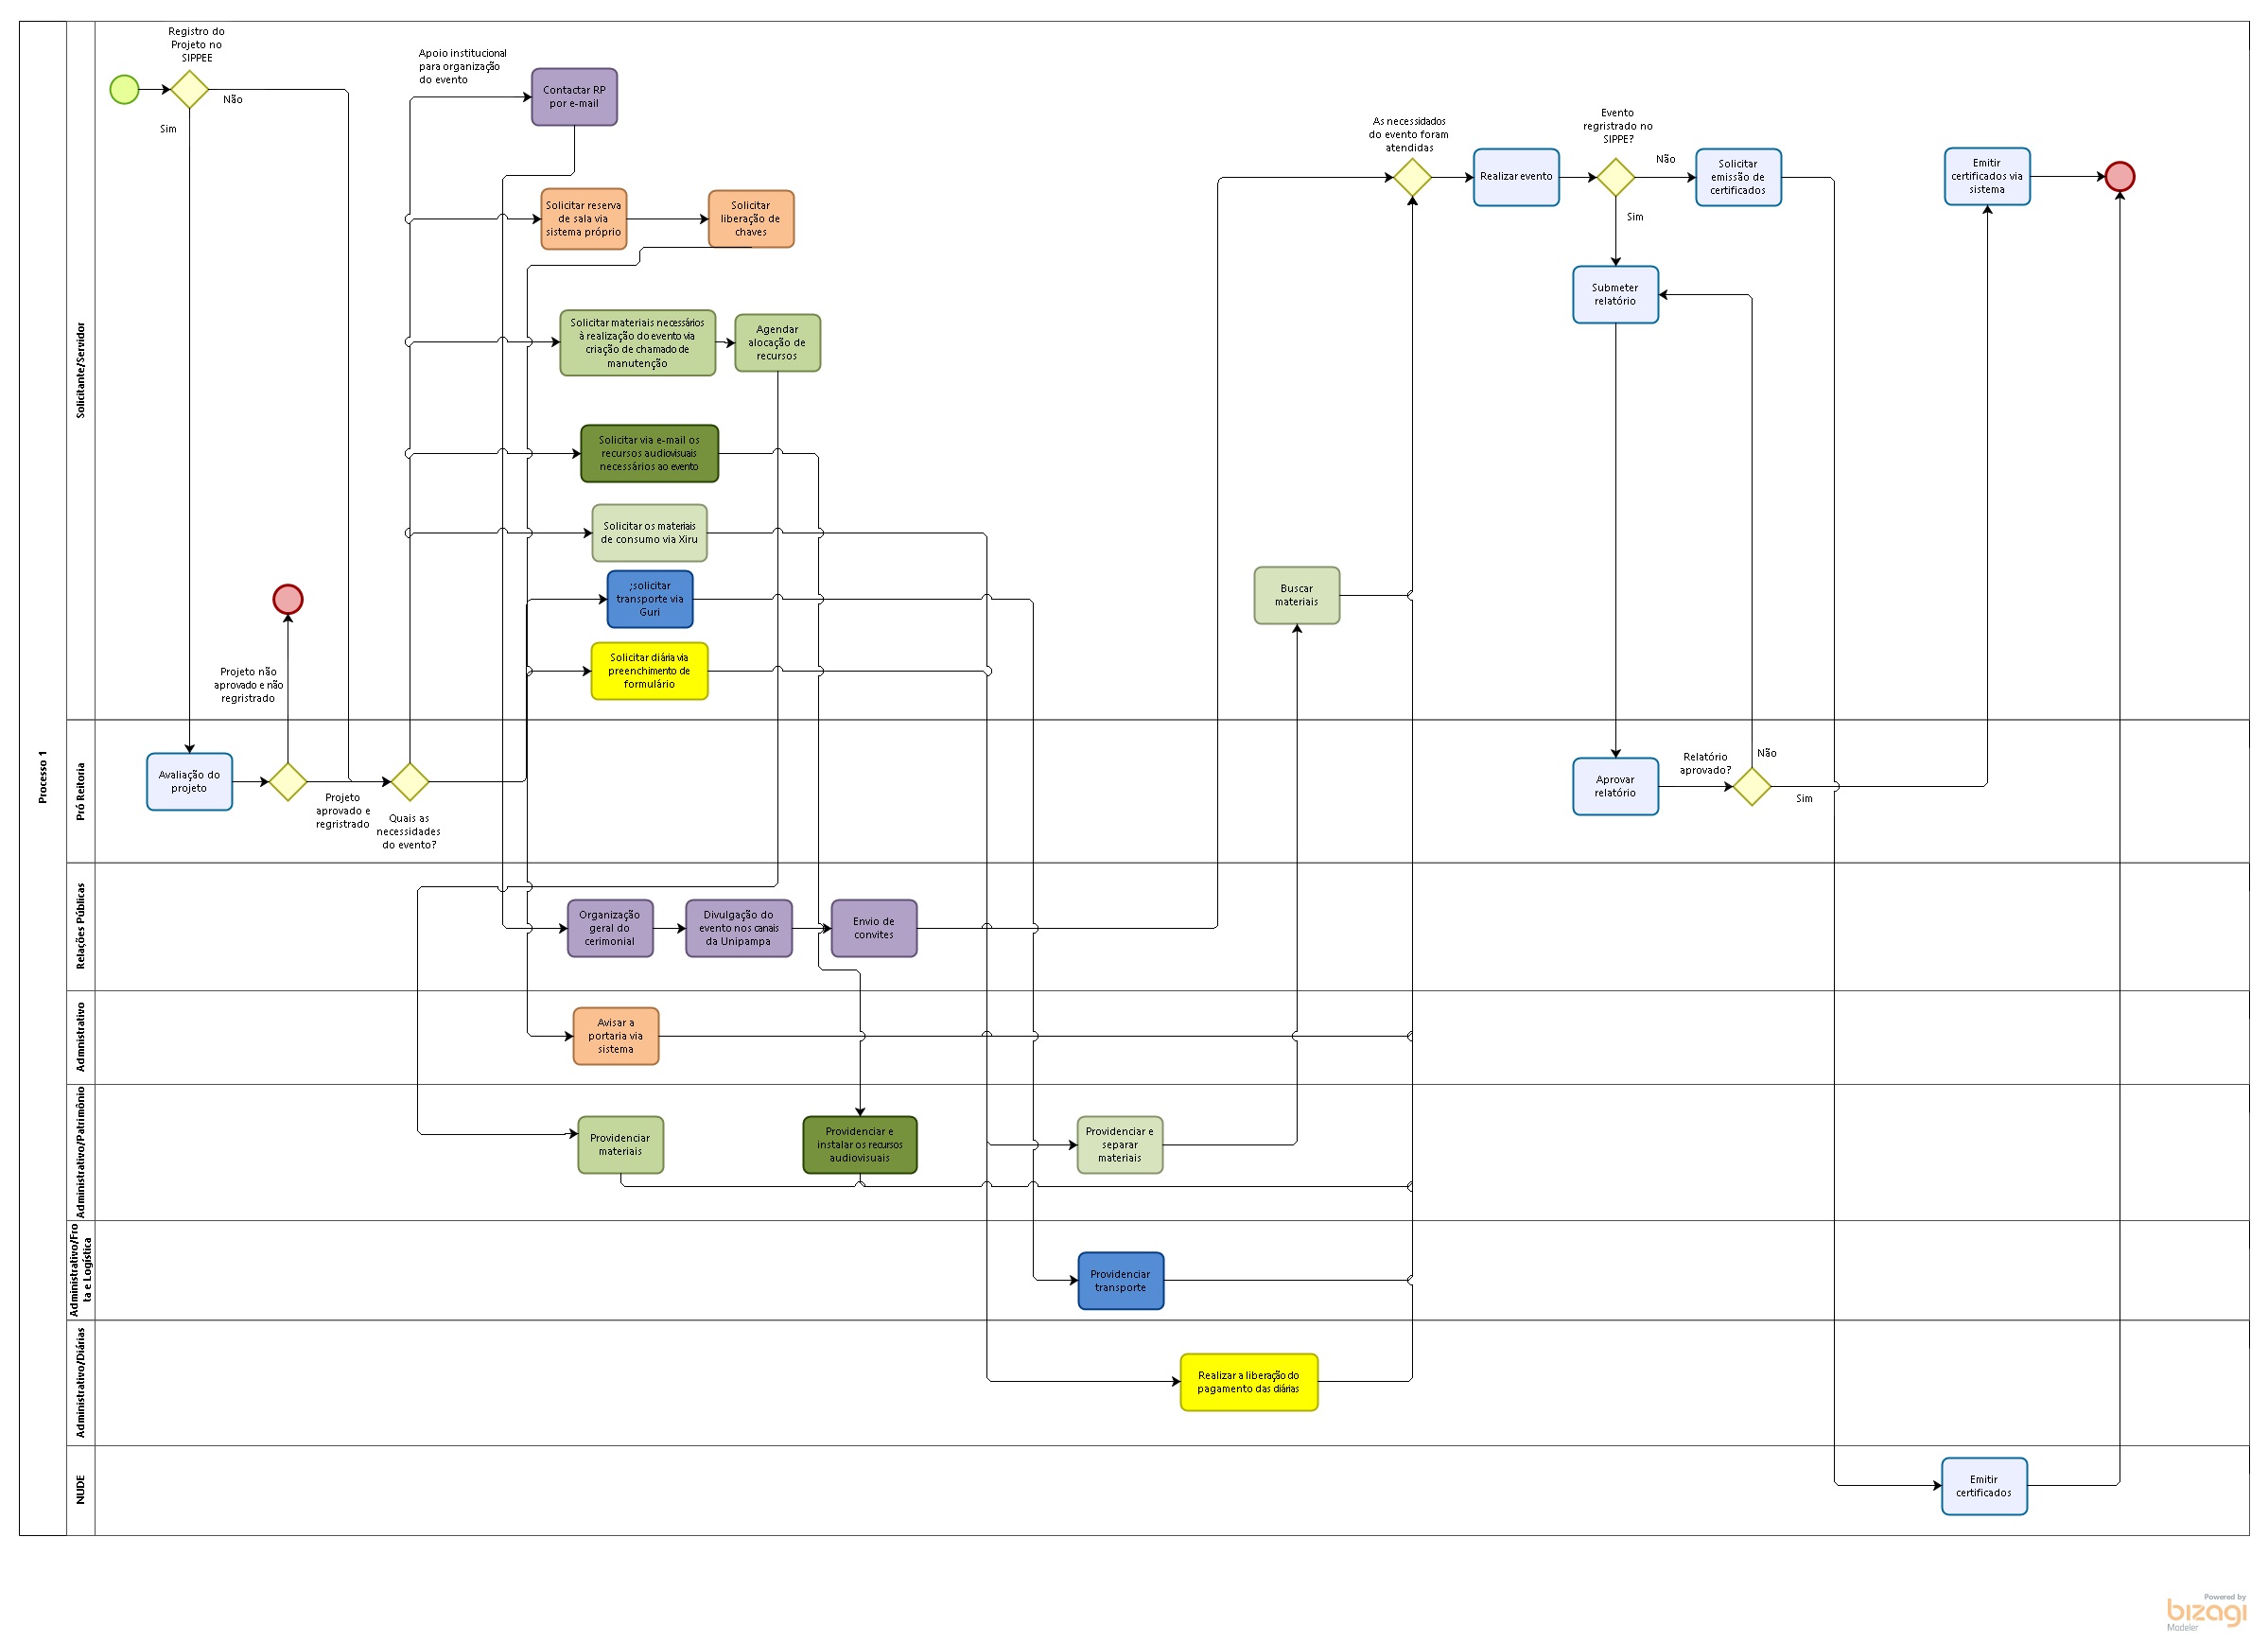Click the green start event circle

tap(124, 89)
